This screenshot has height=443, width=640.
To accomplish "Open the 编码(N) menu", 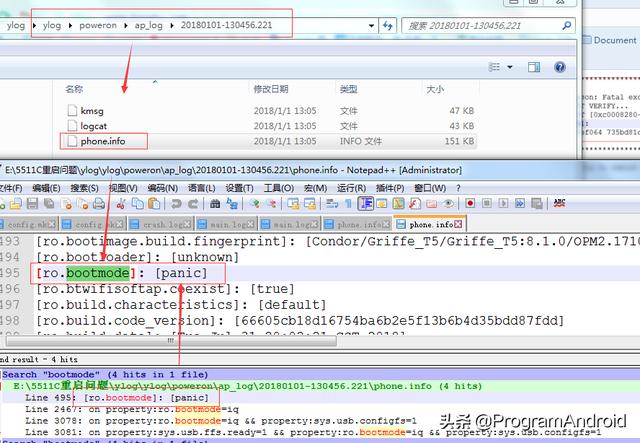I will [x=162, y=188].
